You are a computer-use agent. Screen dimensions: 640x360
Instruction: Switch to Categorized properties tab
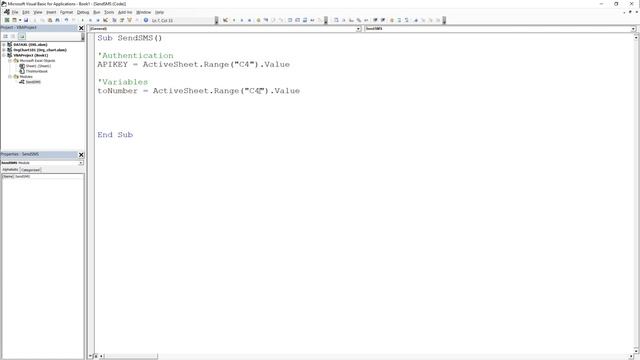31,170
